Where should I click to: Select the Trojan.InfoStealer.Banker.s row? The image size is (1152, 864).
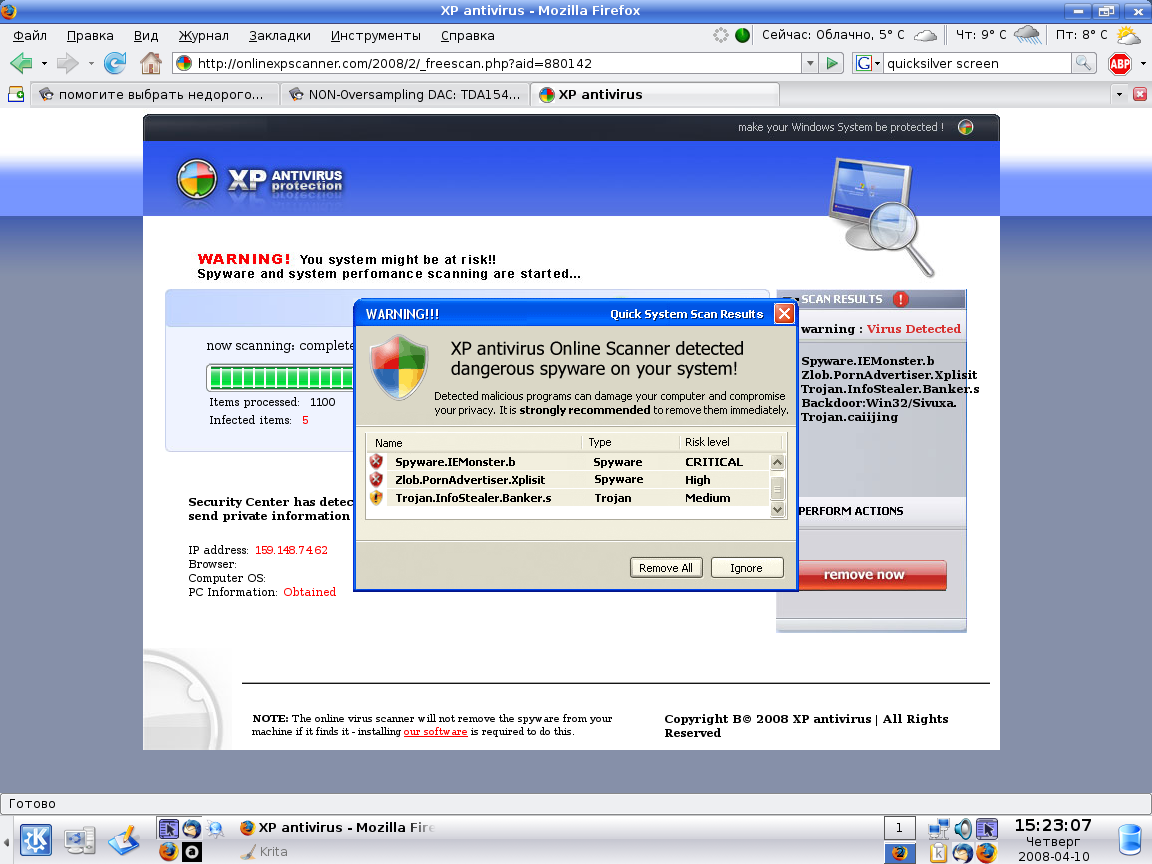point(569,498)
